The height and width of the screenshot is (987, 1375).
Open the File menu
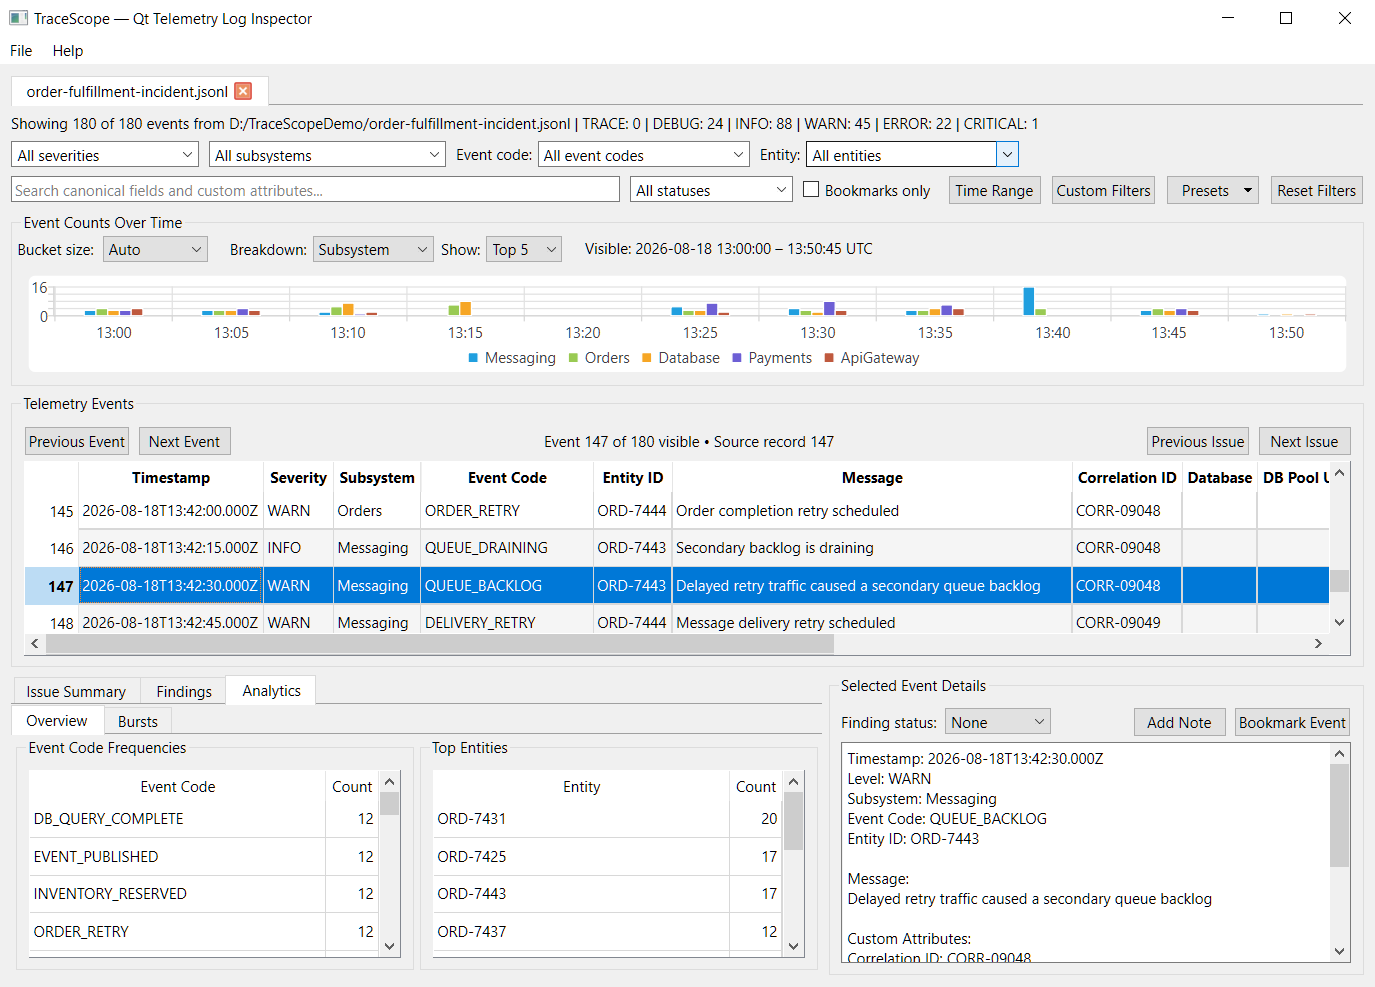(21, 50)
